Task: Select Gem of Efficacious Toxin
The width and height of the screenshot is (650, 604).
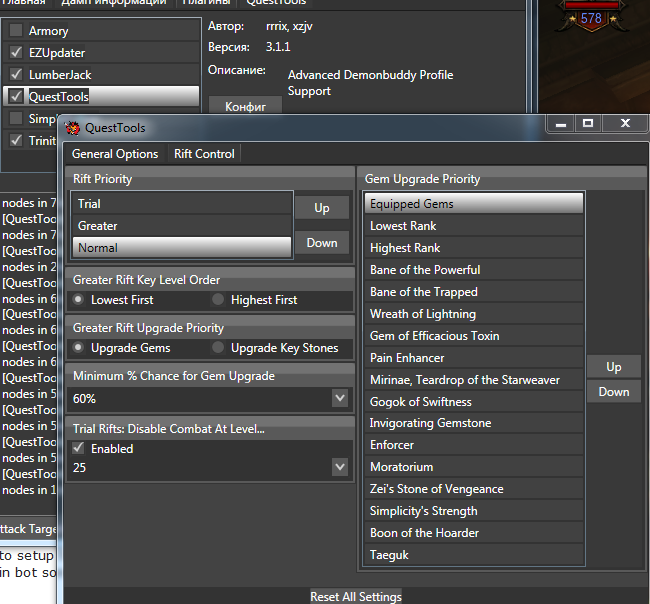Action: tap(474, 335)
